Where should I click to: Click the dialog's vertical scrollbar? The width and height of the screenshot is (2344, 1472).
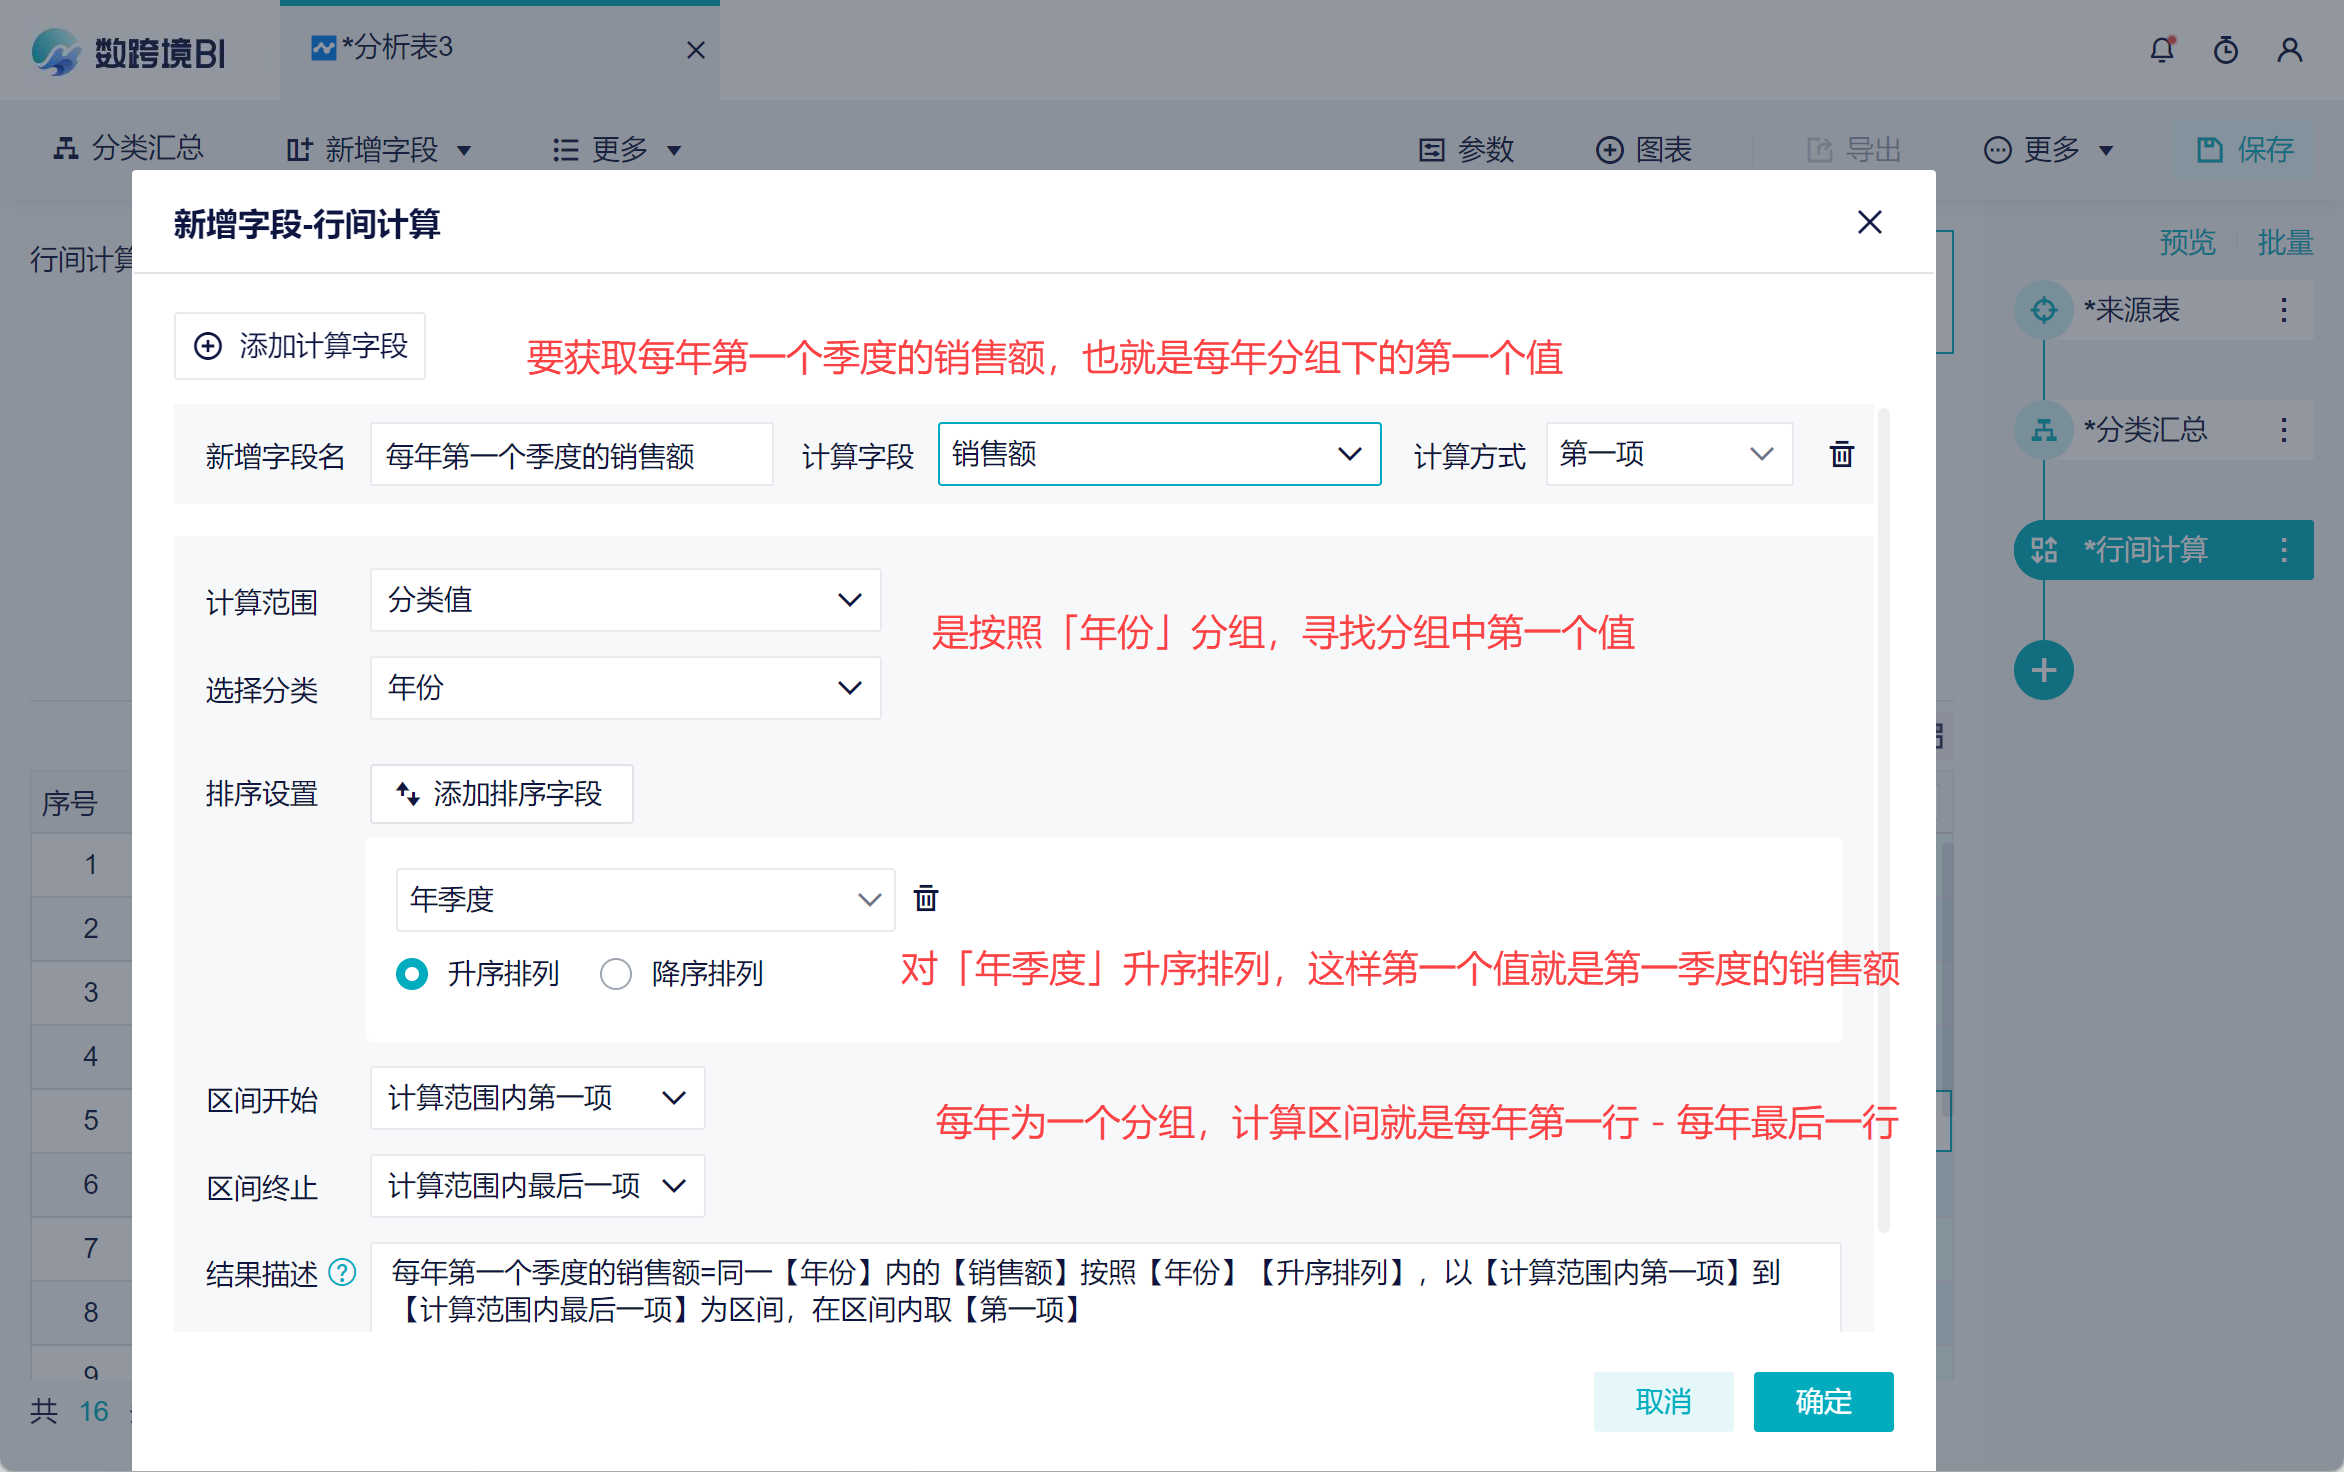1883,820
